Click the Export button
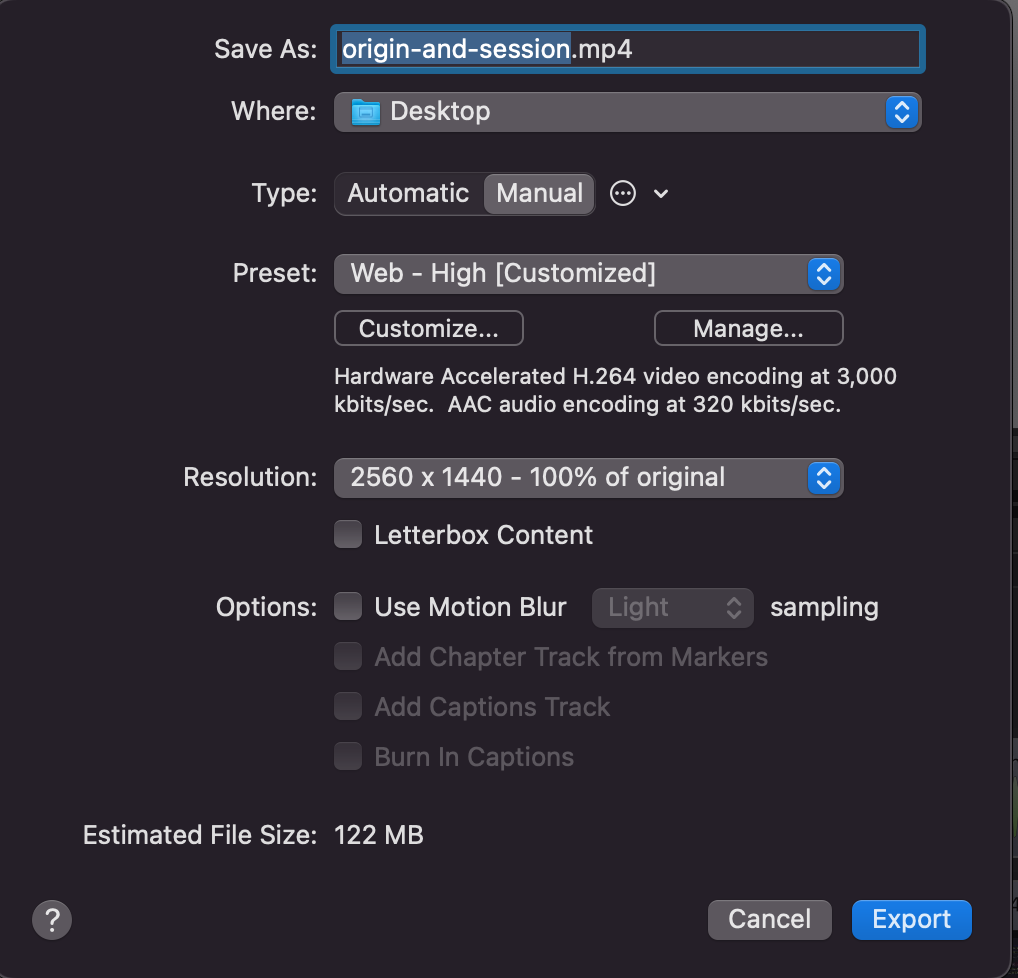The image size is (1018, 978). point(910,919)
